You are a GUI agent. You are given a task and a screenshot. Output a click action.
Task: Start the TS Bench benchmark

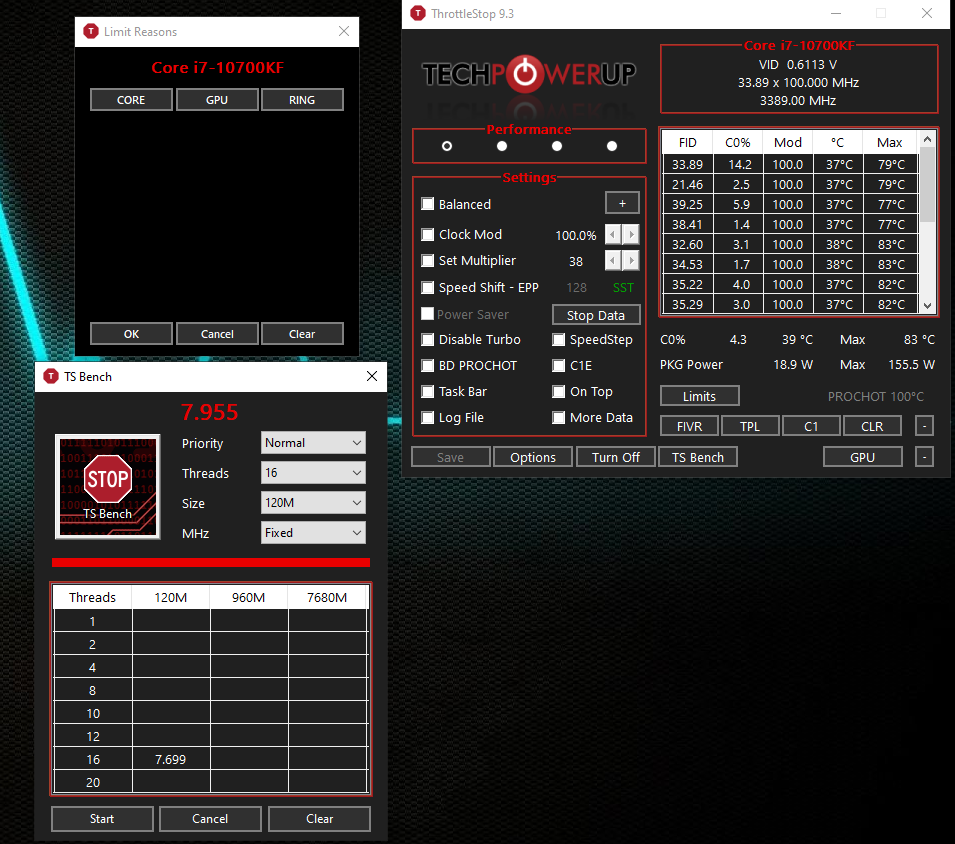click(102, 818)
